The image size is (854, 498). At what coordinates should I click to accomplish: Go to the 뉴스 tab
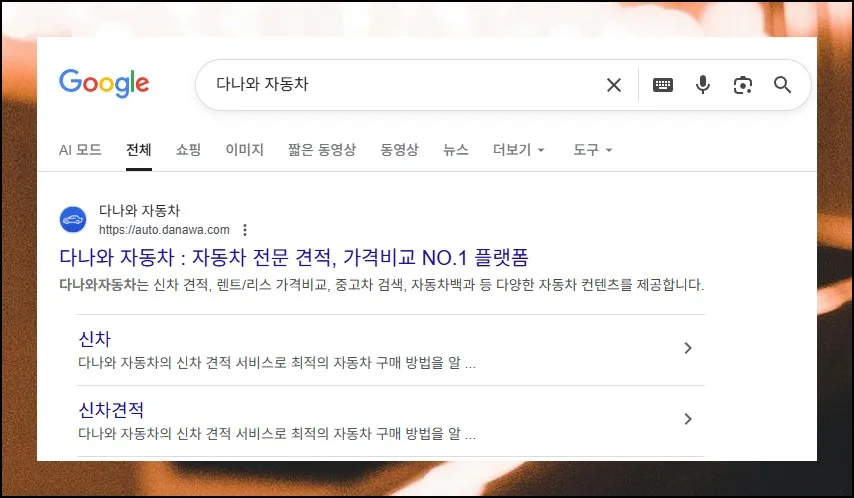[x=456, y=150]
